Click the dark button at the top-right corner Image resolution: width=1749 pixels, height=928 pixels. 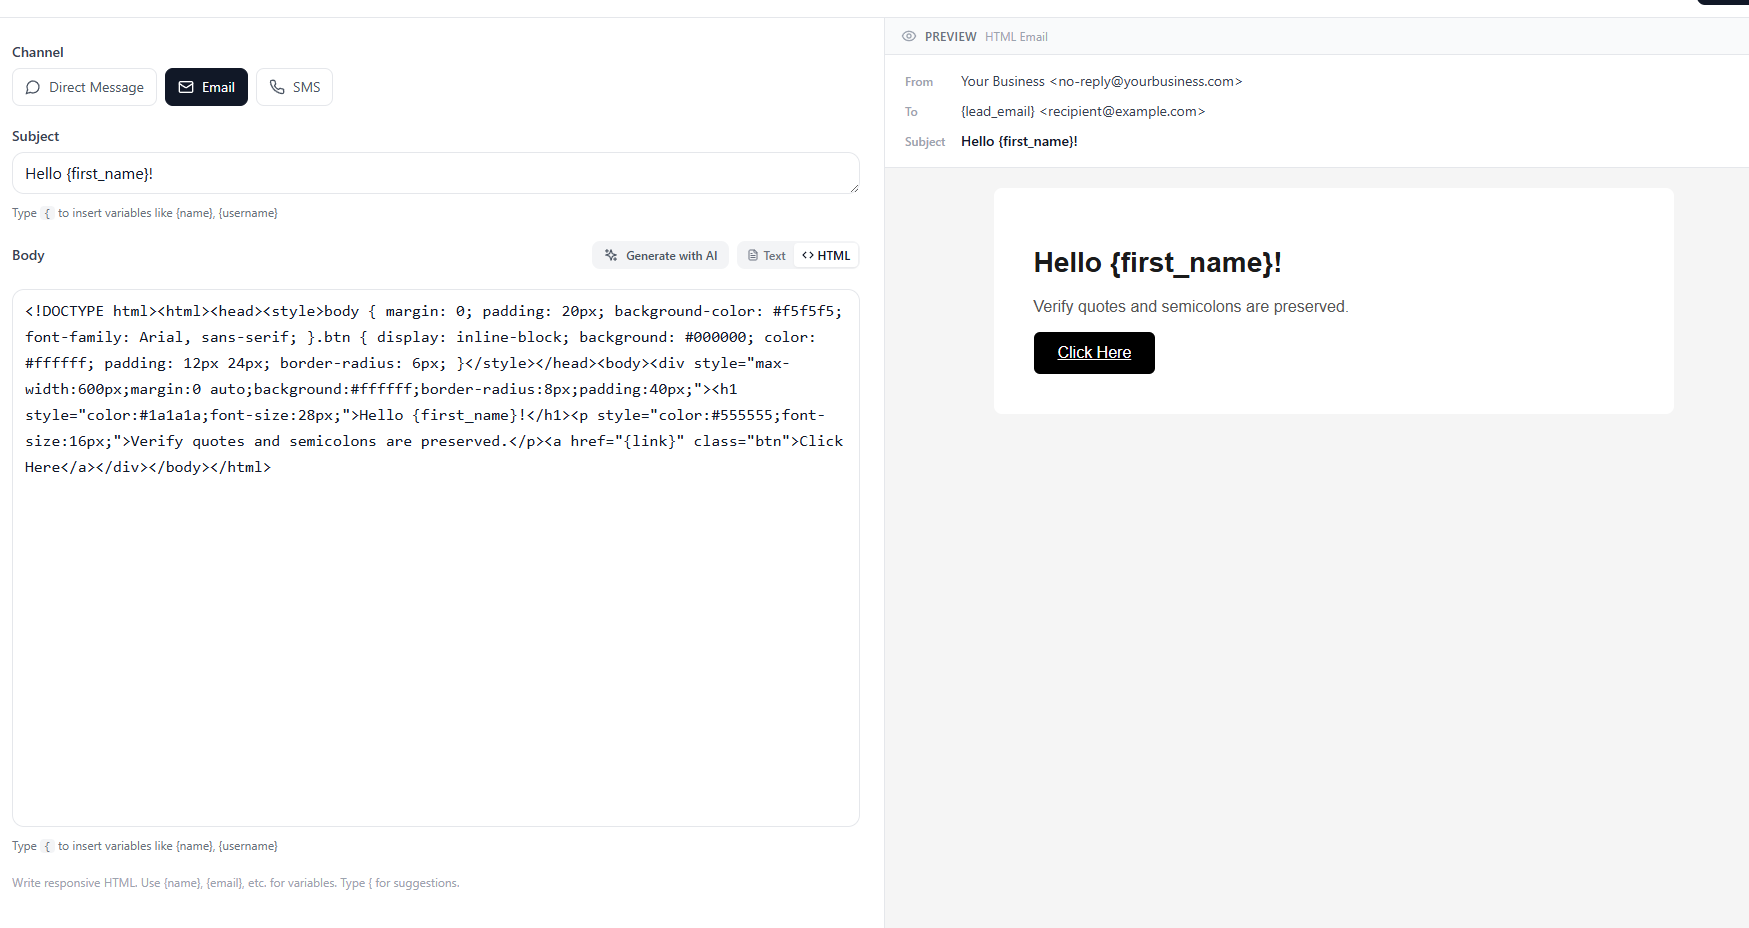pyautogui.click(x=1725, y=4)
